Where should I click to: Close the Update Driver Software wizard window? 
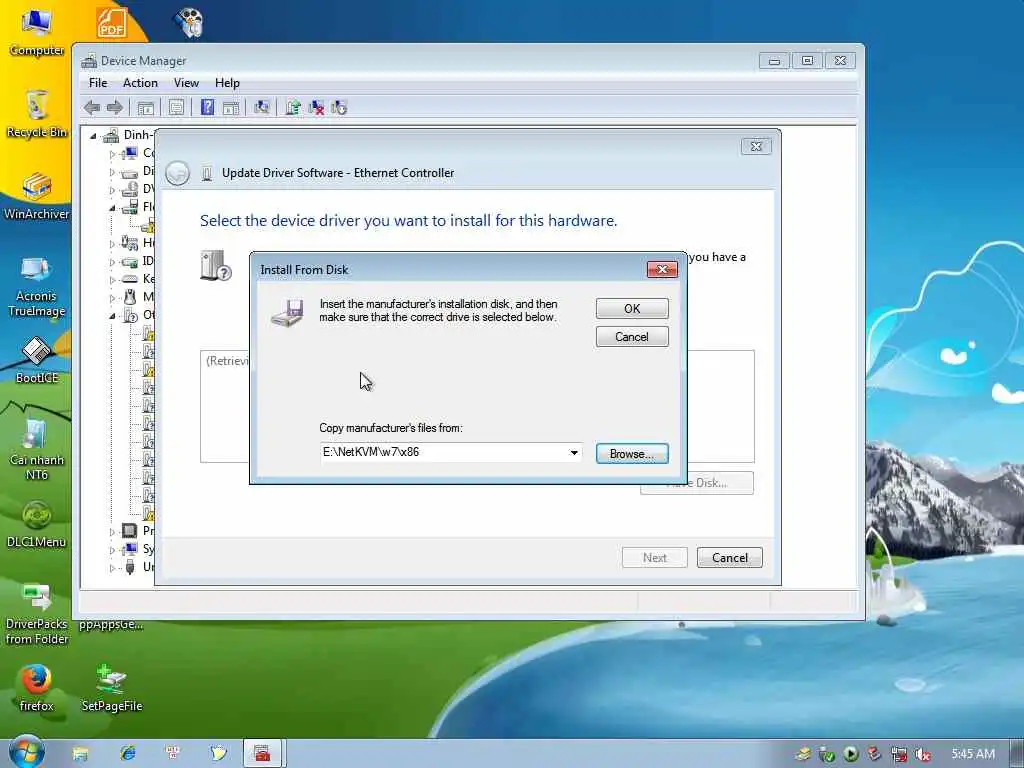point(756,146)
